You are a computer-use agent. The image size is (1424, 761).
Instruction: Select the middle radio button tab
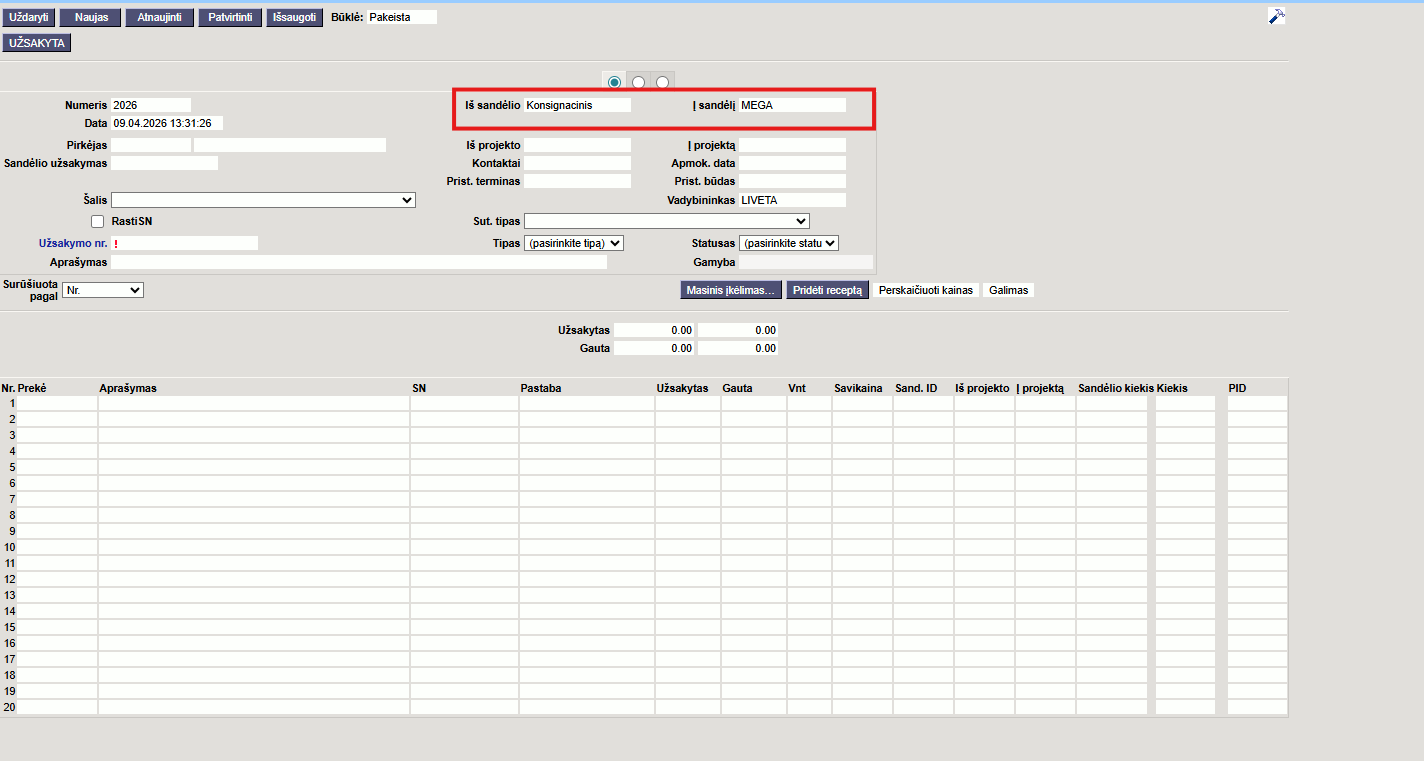(x=638, y=82)
